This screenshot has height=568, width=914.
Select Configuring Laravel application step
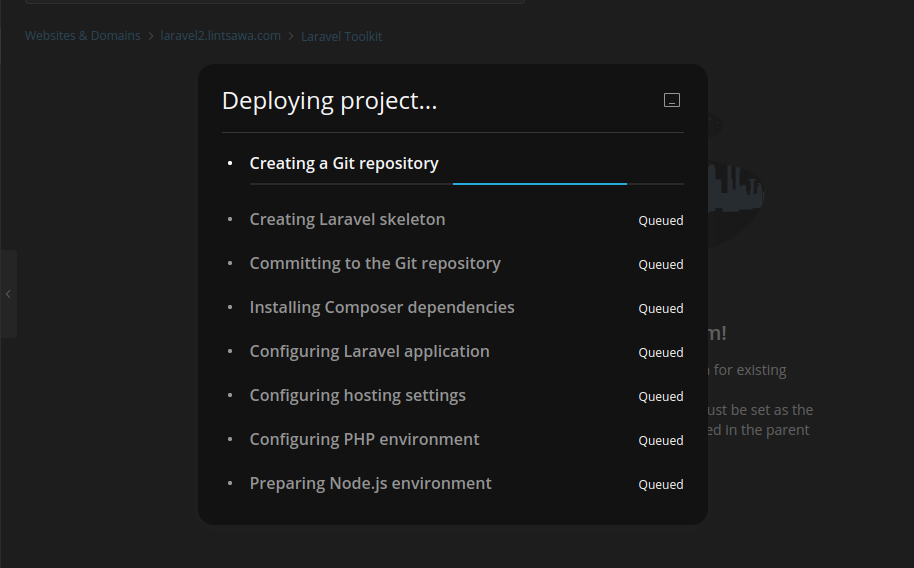pyautogui.click(x=370, y=352)
